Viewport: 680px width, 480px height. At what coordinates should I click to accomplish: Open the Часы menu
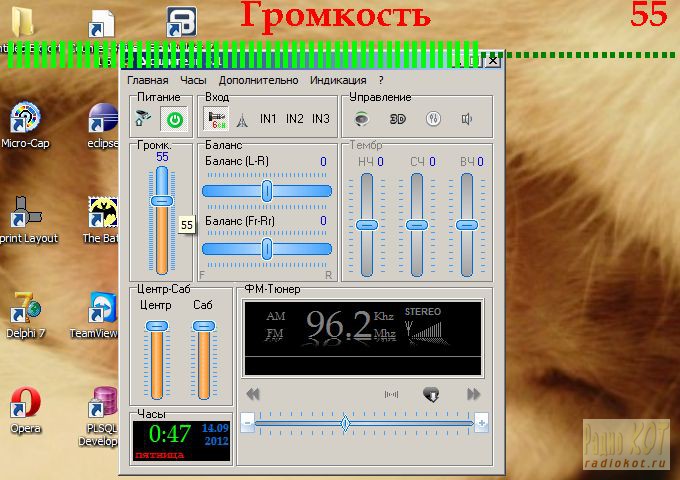coord(193,80)
